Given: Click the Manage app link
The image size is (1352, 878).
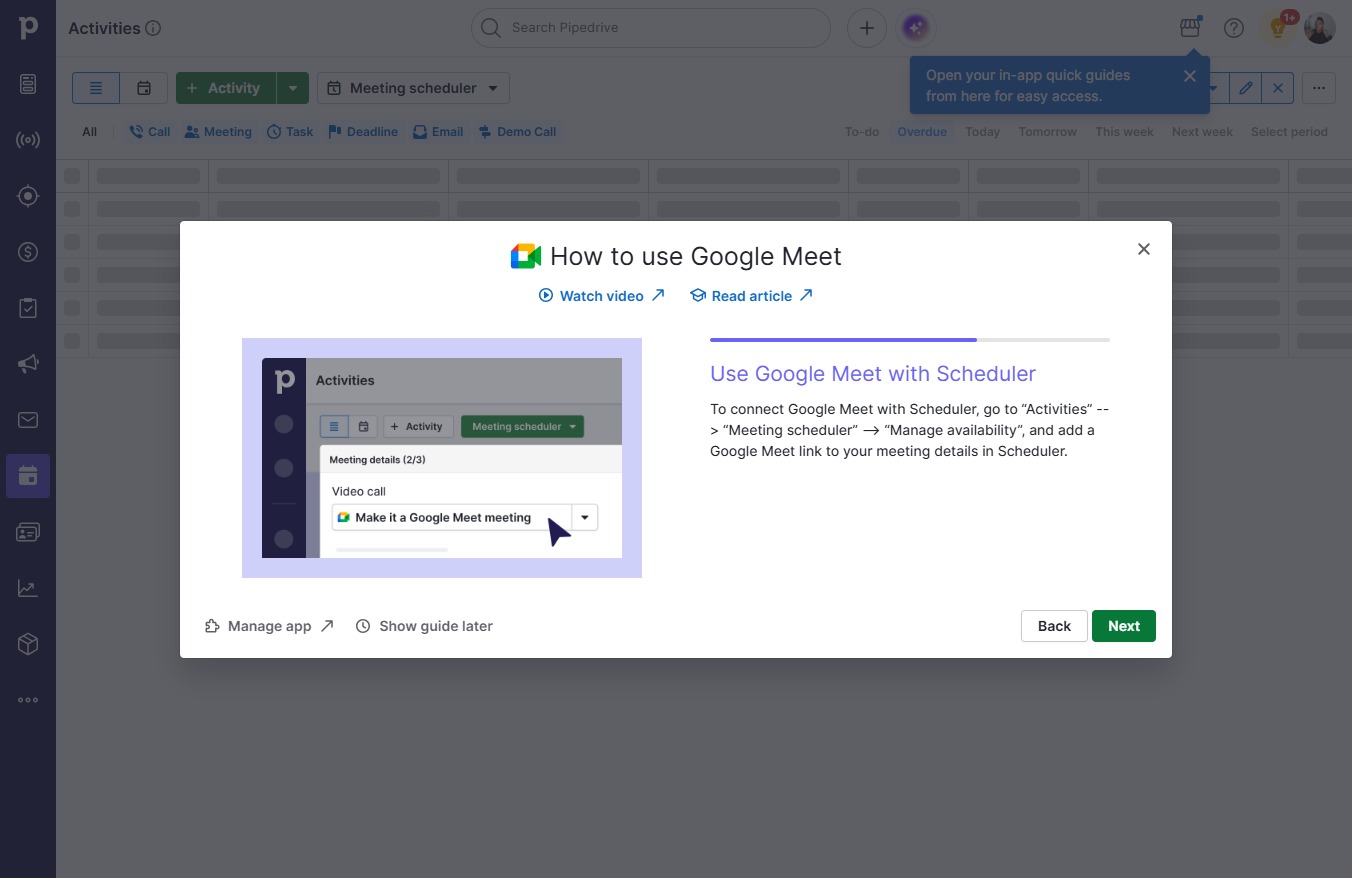Looking at the screenshot, I should coord(269,626).
